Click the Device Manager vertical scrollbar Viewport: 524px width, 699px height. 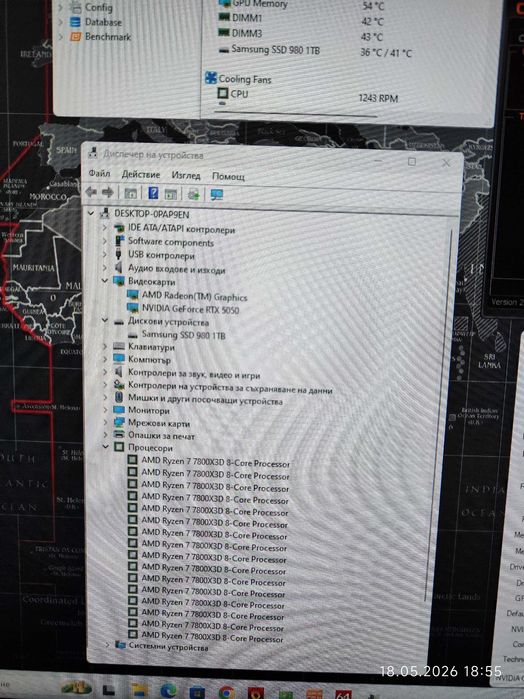[x=437, y=415]
